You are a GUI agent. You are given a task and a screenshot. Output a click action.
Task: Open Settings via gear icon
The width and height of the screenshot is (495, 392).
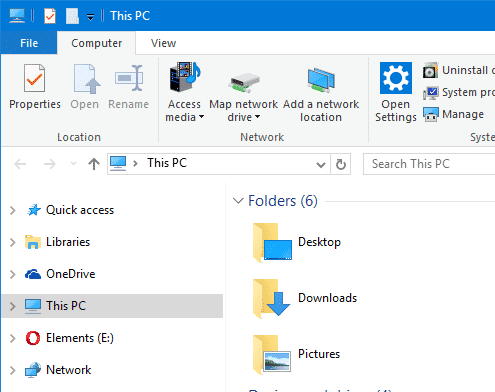point(396,78)
